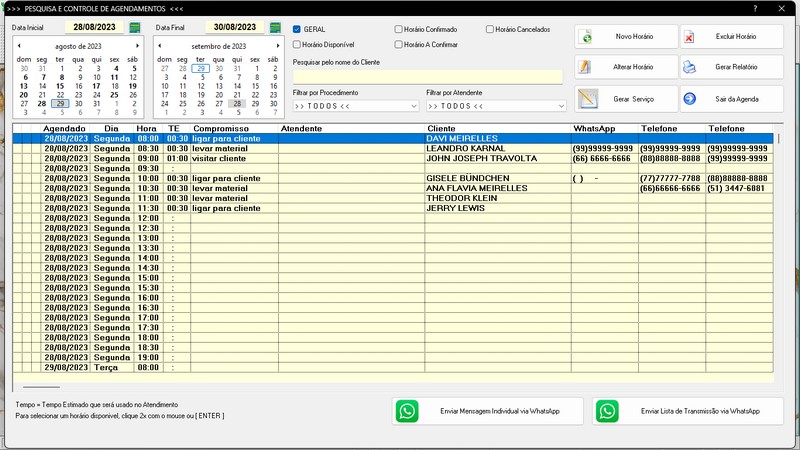Select day 20 in setembro calendar
The height and width of the screenshot is (450, 800).
tap(219, 95)
